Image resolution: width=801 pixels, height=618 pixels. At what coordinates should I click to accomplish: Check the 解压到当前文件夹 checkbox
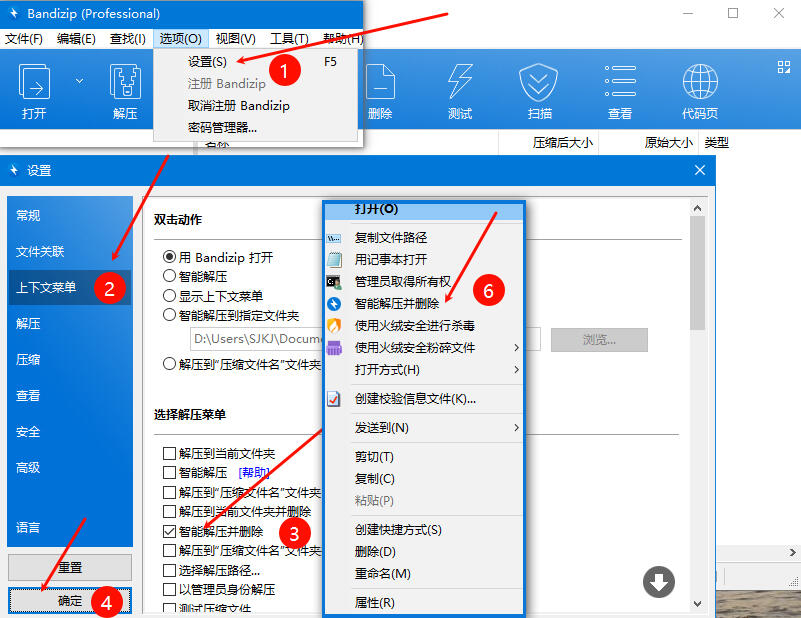pyautogui.click(x=169, y=454)
